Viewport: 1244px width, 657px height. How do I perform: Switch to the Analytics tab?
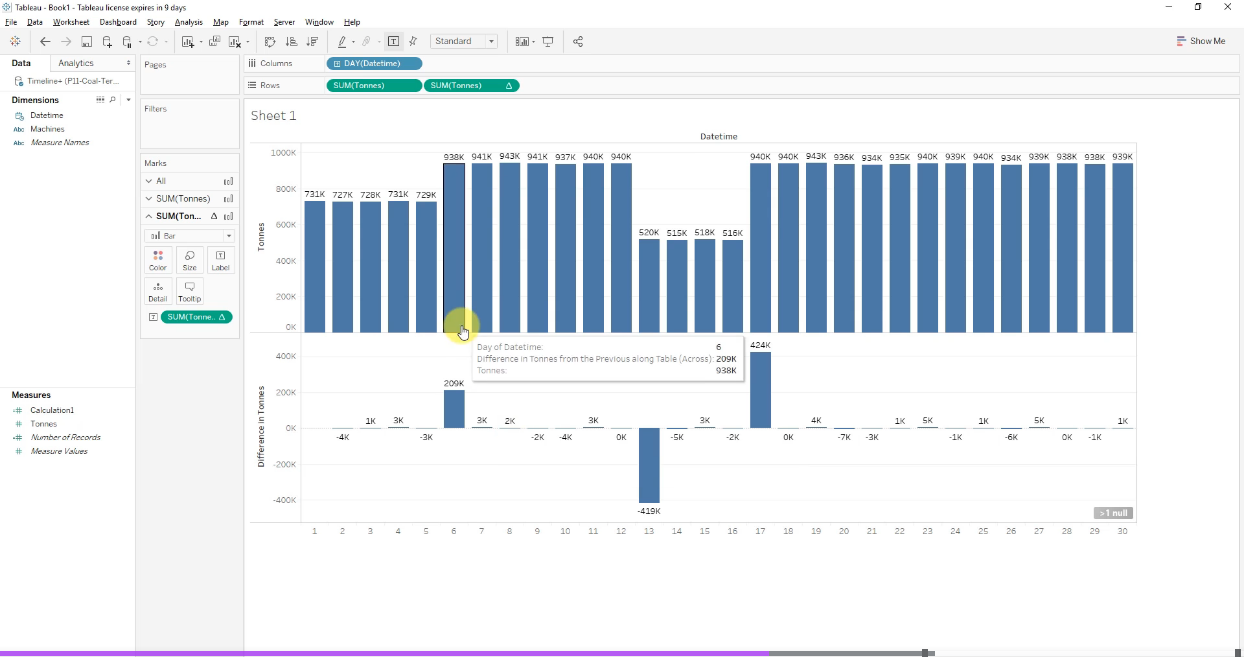76,63
